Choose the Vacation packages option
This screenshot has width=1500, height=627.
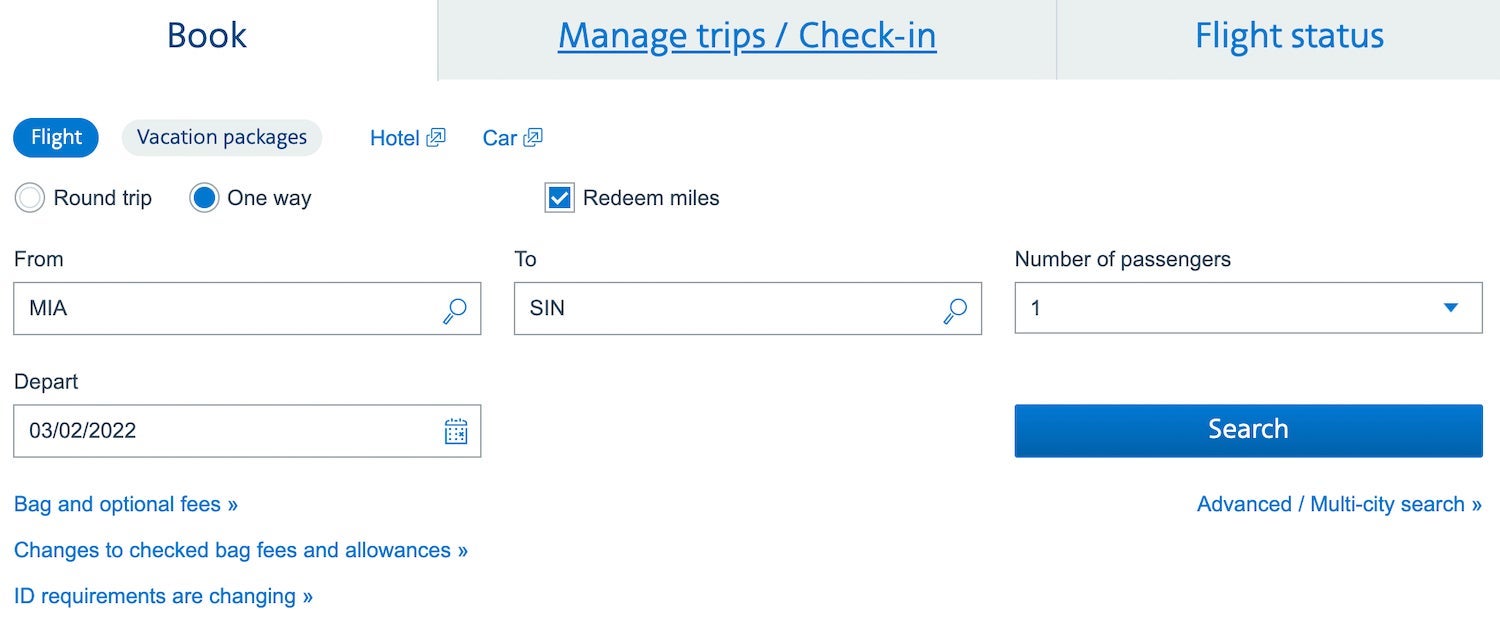222,138
